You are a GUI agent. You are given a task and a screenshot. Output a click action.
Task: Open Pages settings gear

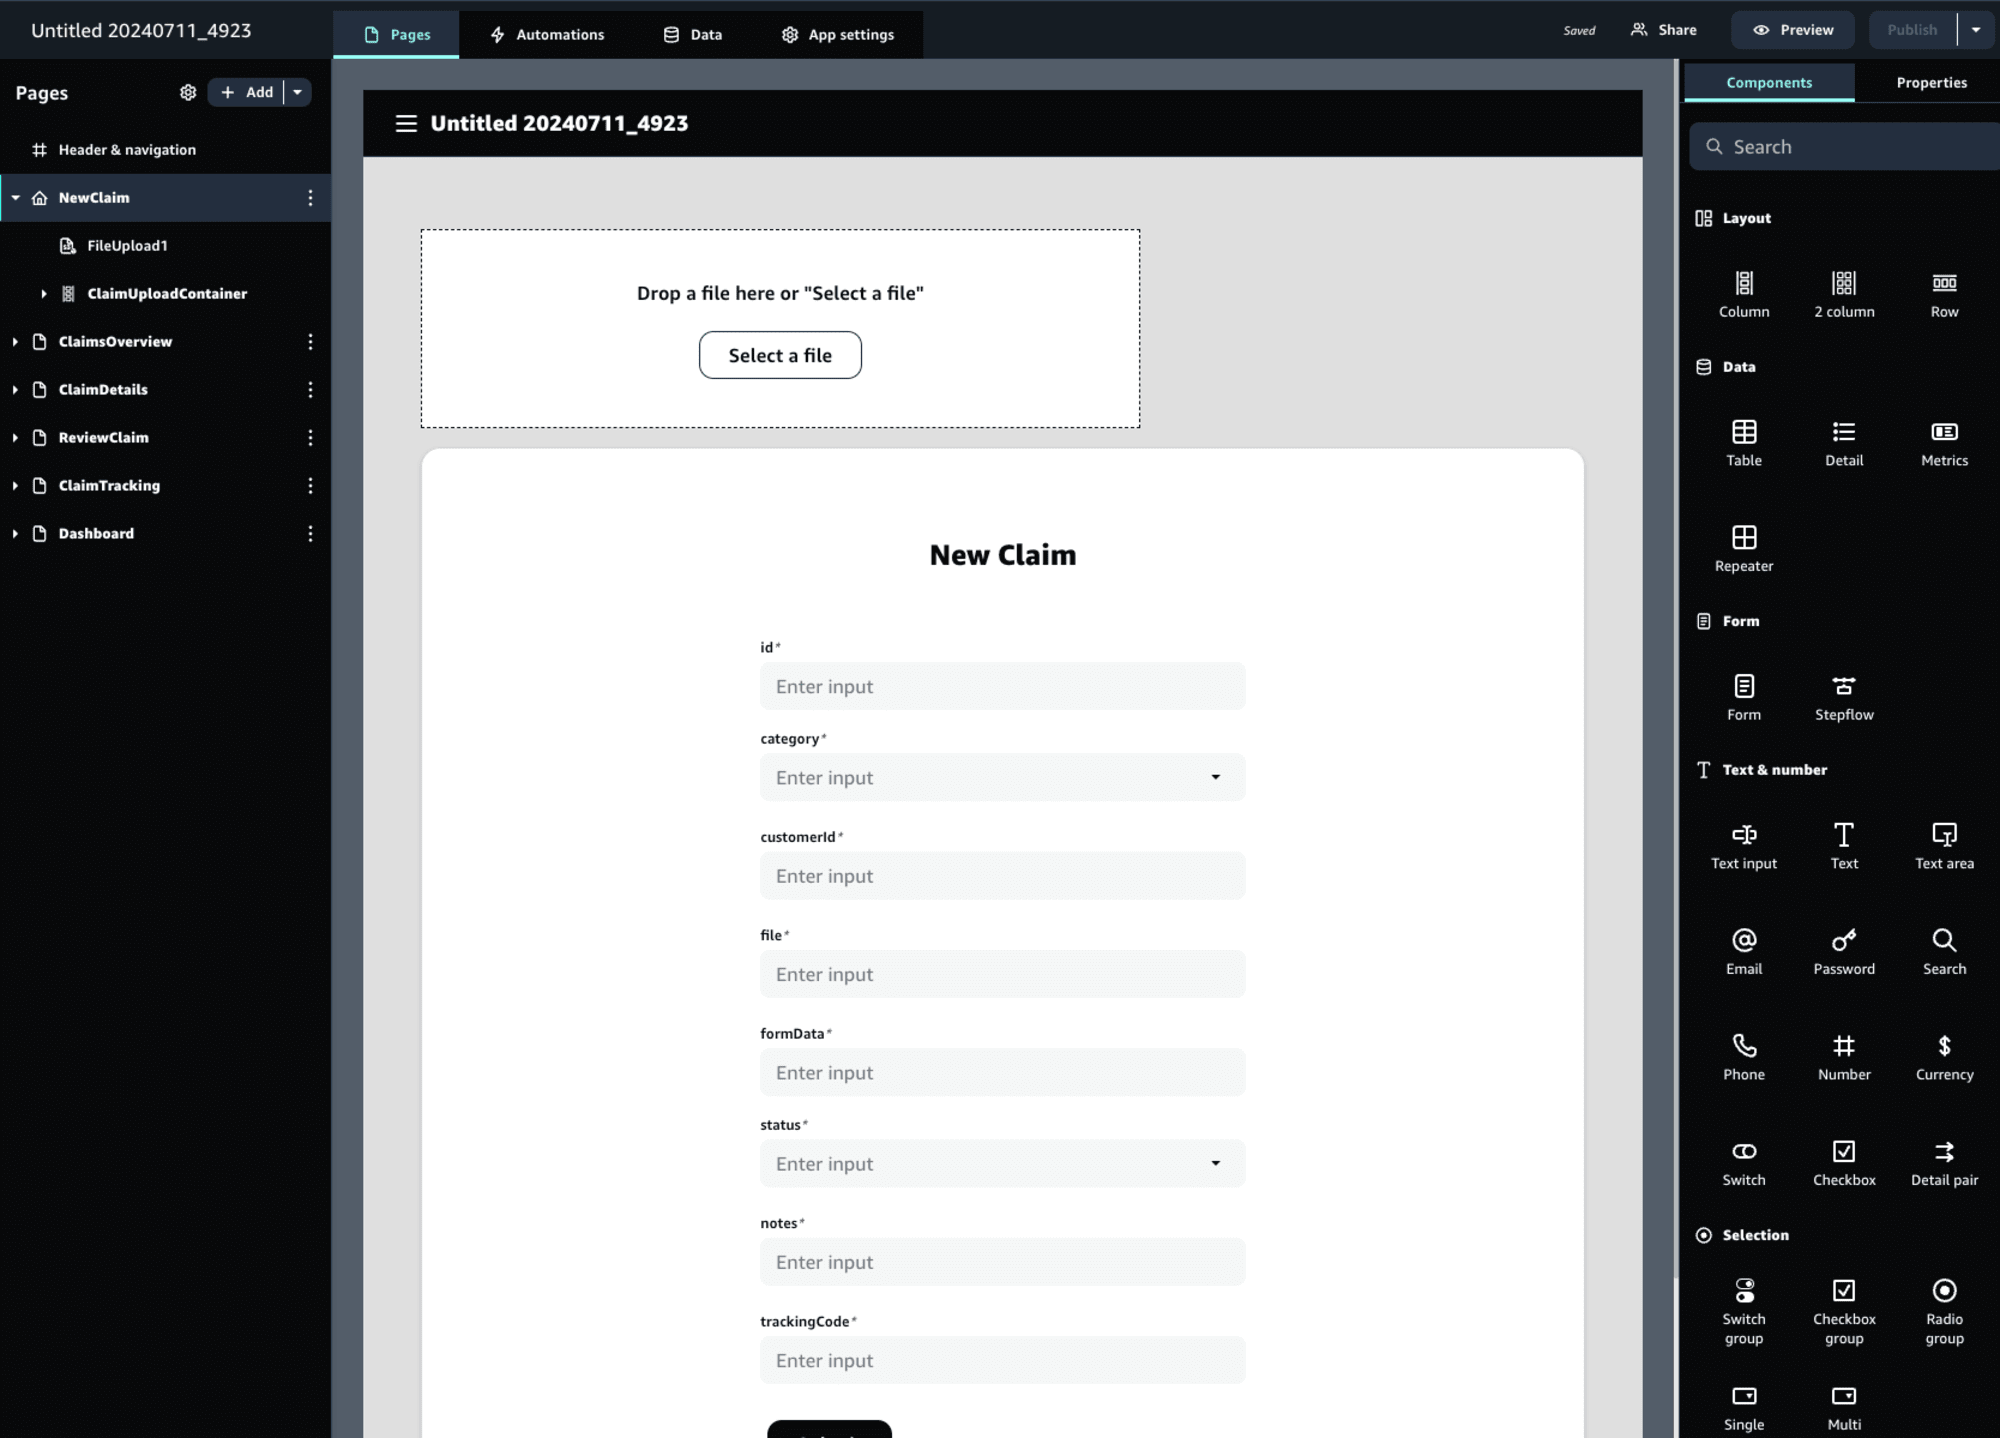coord(188,92)
